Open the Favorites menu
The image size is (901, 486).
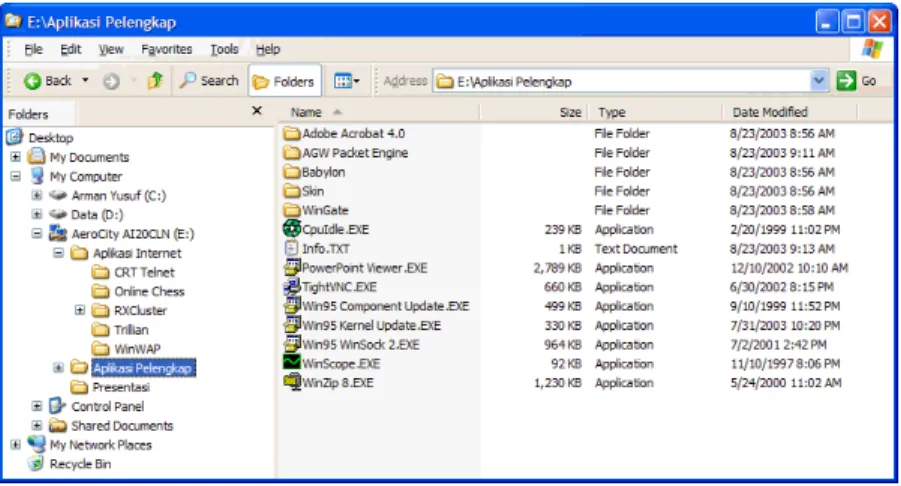tap(167, 49)
